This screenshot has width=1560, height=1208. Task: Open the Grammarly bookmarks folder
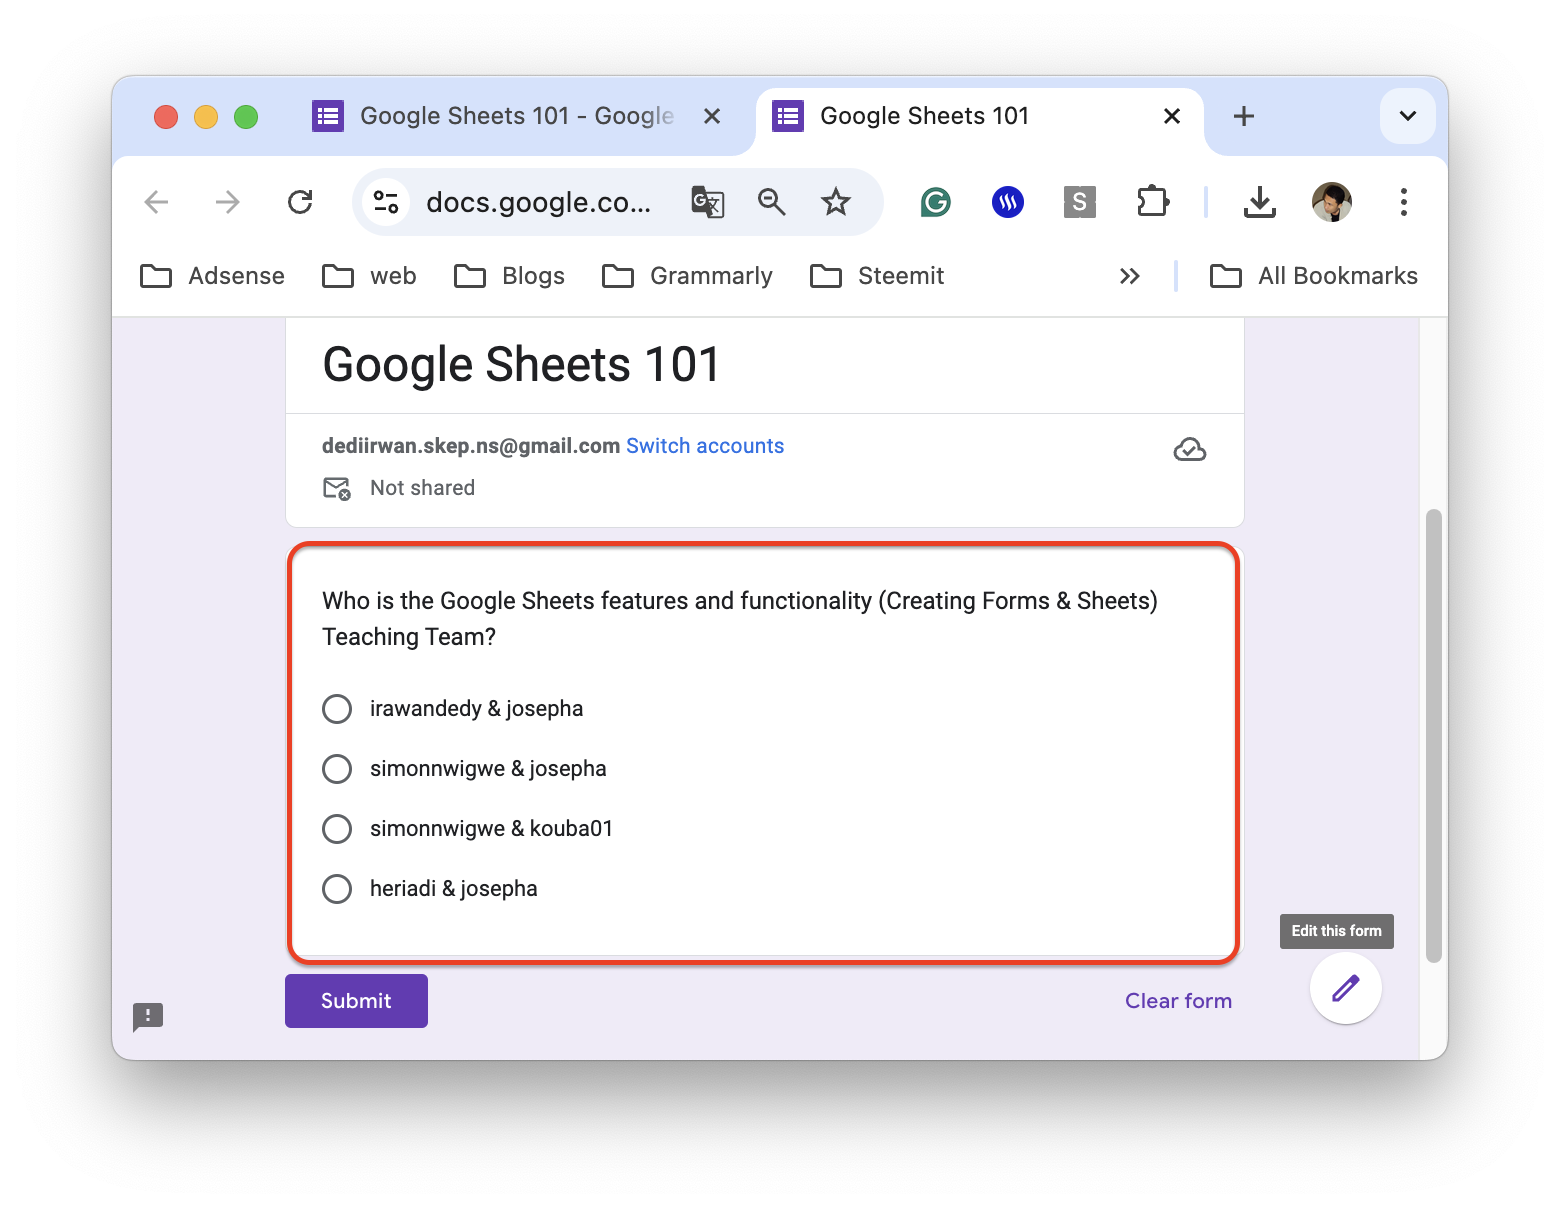[687, 276]
